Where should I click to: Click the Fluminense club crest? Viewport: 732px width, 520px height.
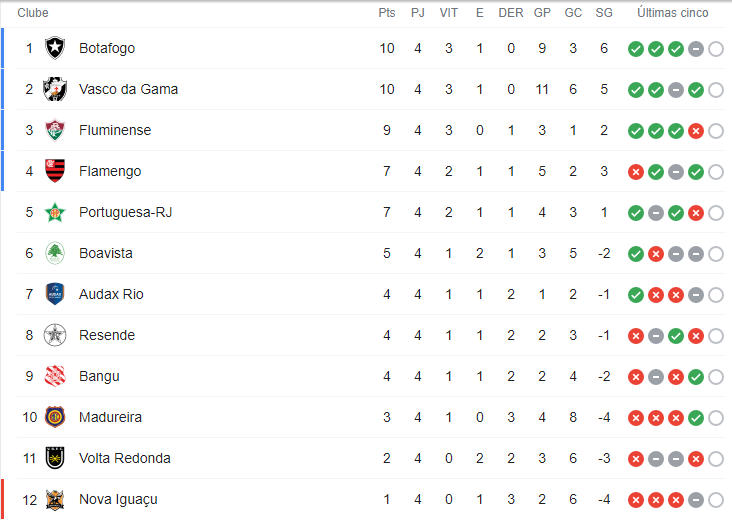click(x=55, y=130)
